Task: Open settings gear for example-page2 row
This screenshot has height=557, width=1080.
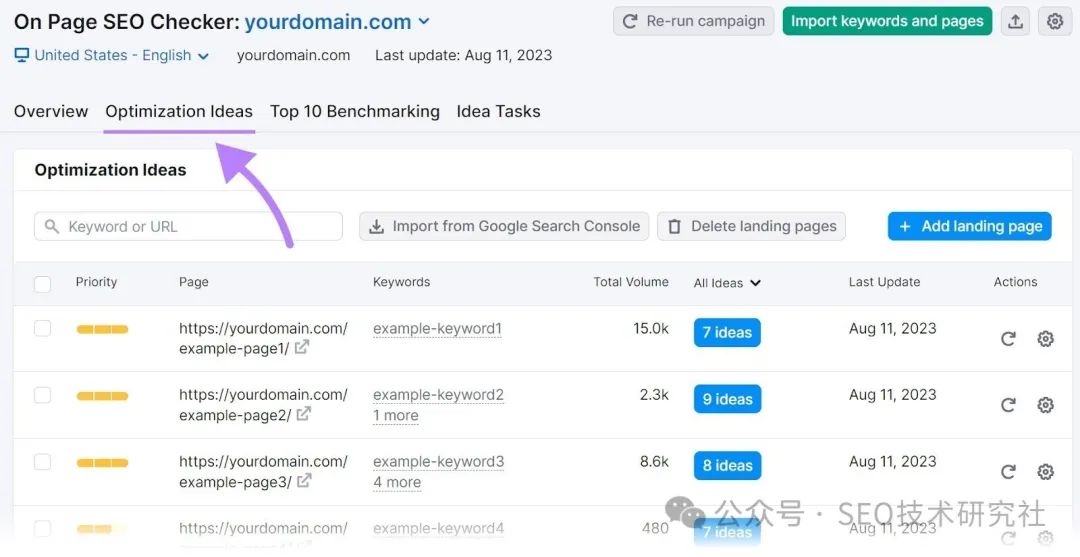Action: [x=1045, y=405]
